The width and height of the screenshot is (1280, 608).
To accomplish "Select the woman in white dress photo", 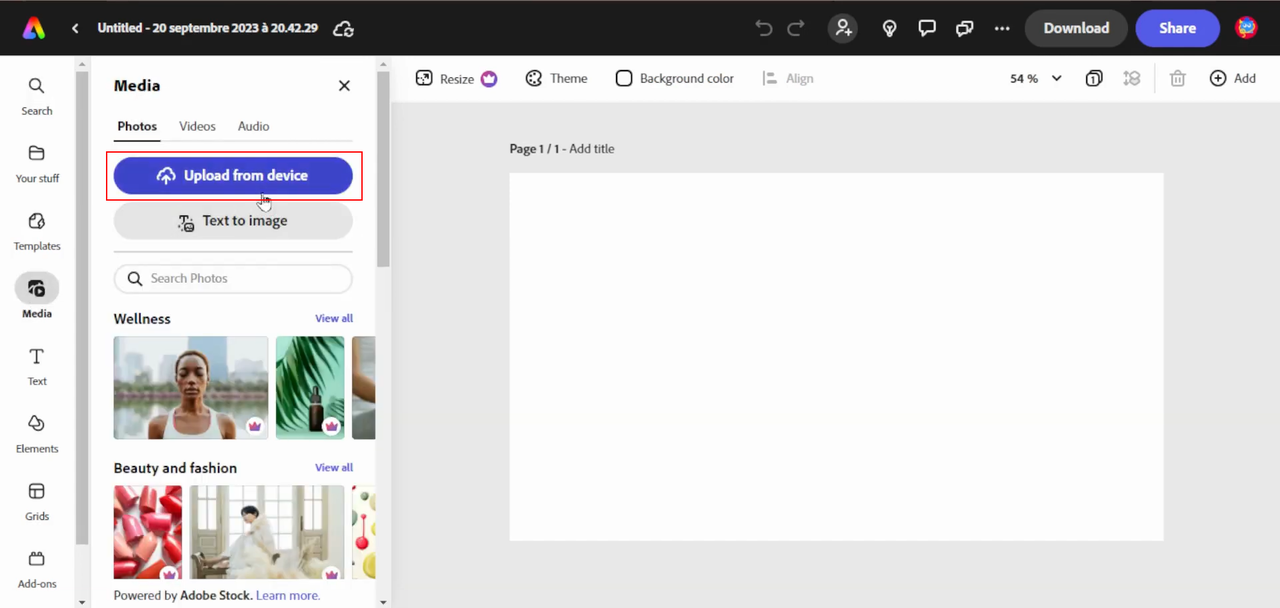I will click(267, 532).
